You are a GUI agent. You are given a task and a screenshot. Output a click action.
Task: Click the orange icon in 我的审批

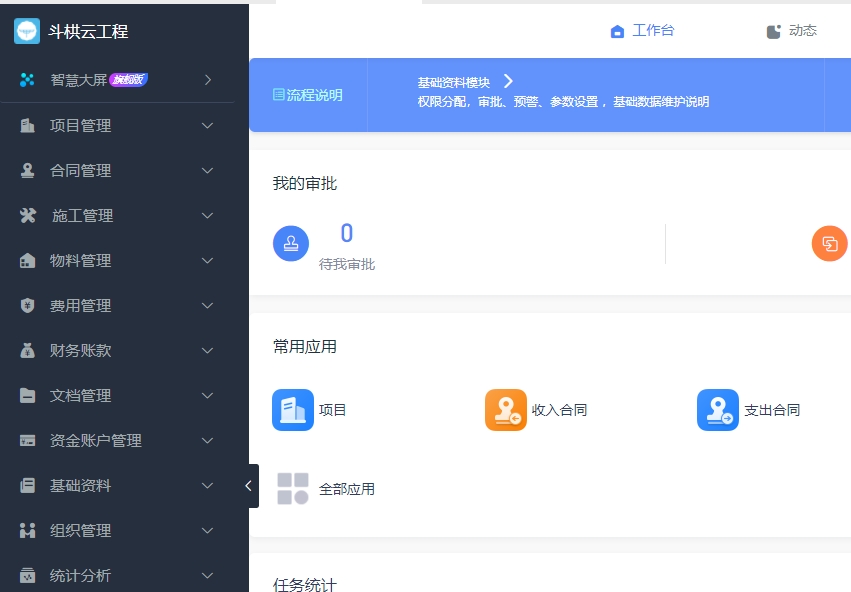829,243
